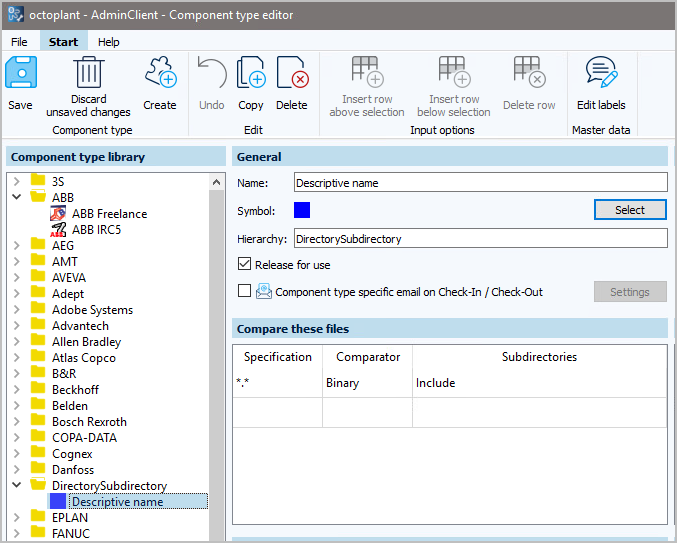Select Danfoss in the library
This screenshot has width=677, height=543.
coord(73,469)
